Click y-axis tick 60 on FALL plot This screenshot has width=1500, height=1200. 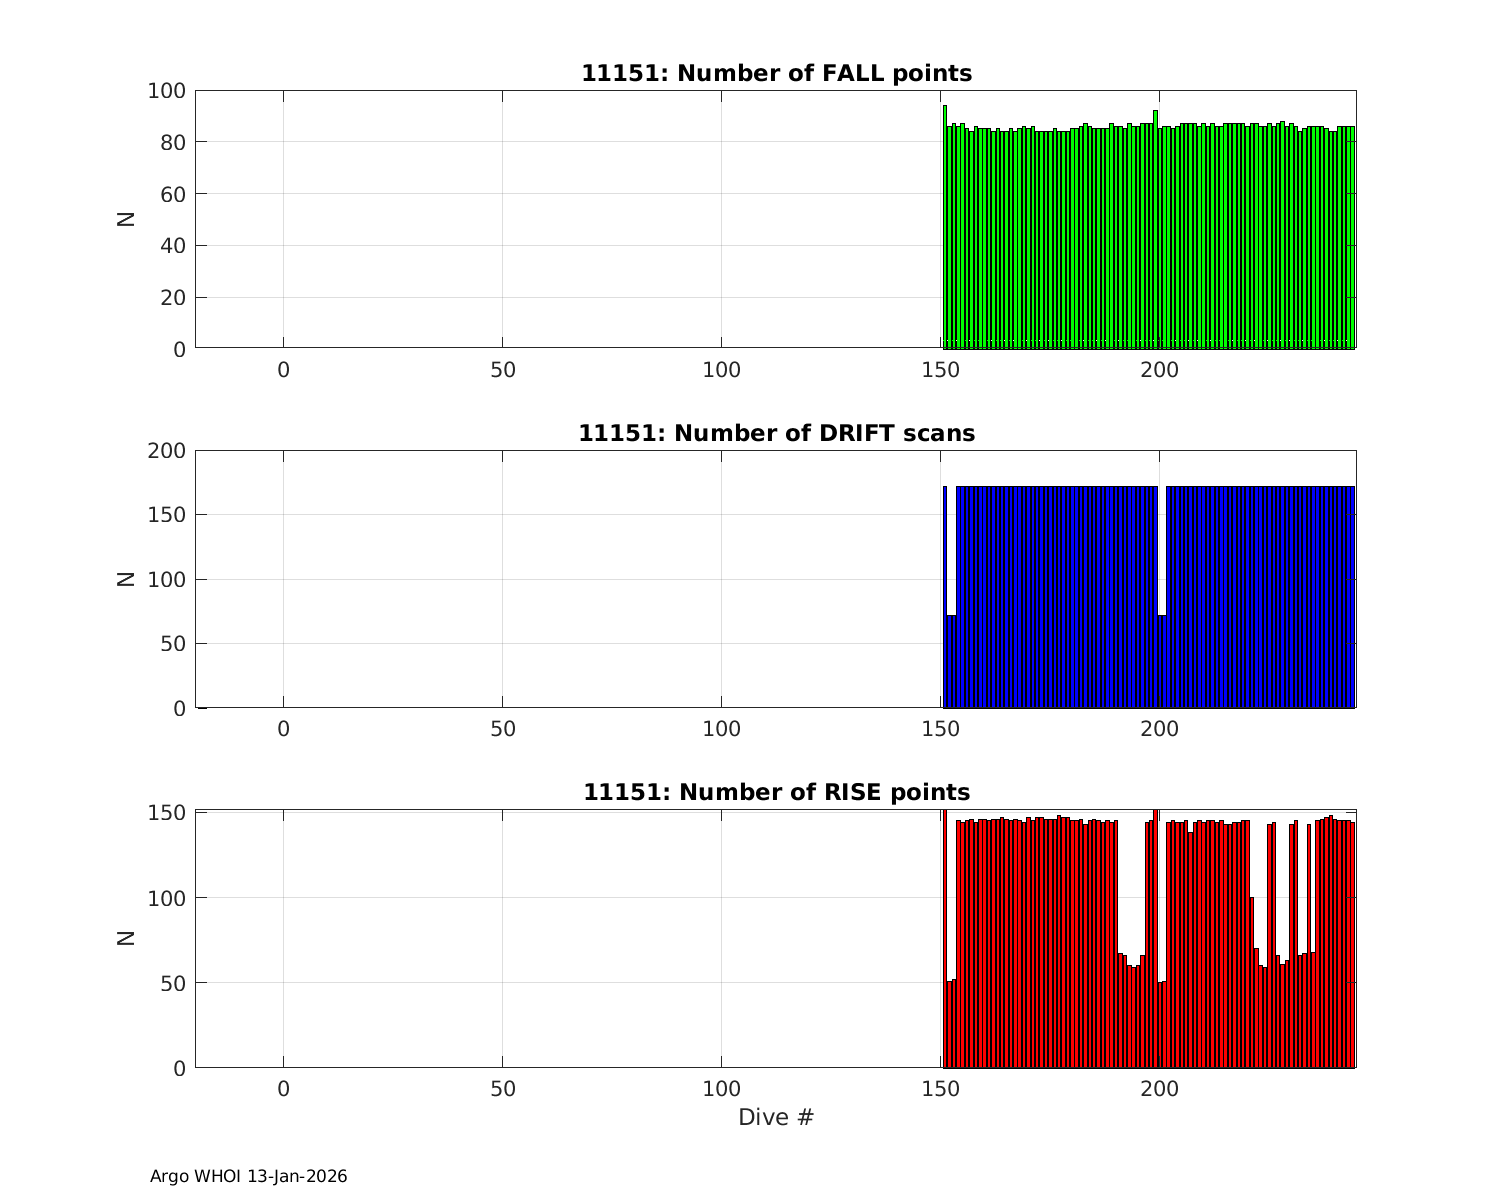click(167, 194)
